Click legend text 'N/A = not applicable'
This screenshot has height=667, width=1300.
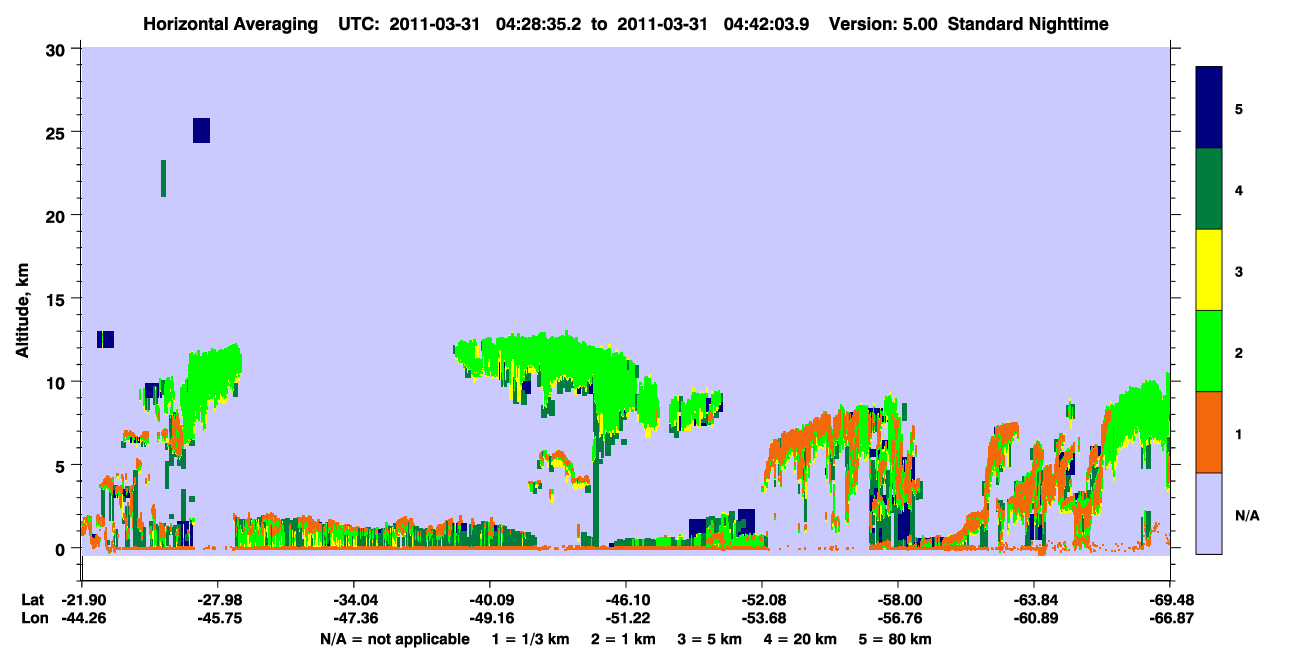click(394, 639)
